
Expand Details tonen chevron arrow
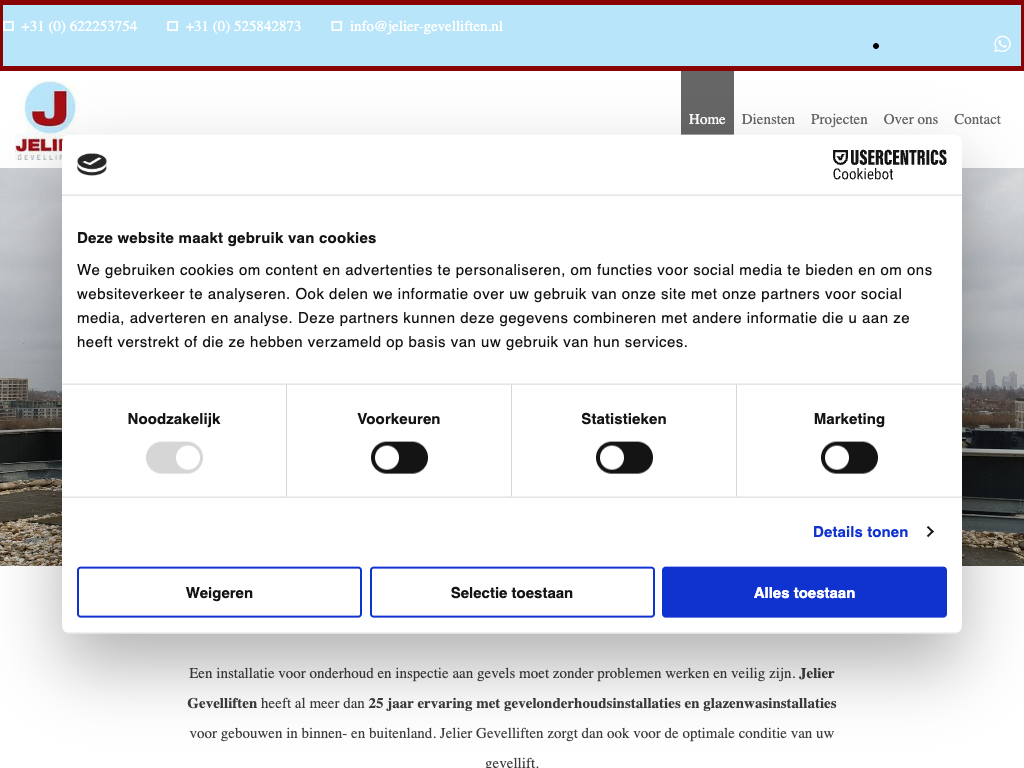[930, 532]
